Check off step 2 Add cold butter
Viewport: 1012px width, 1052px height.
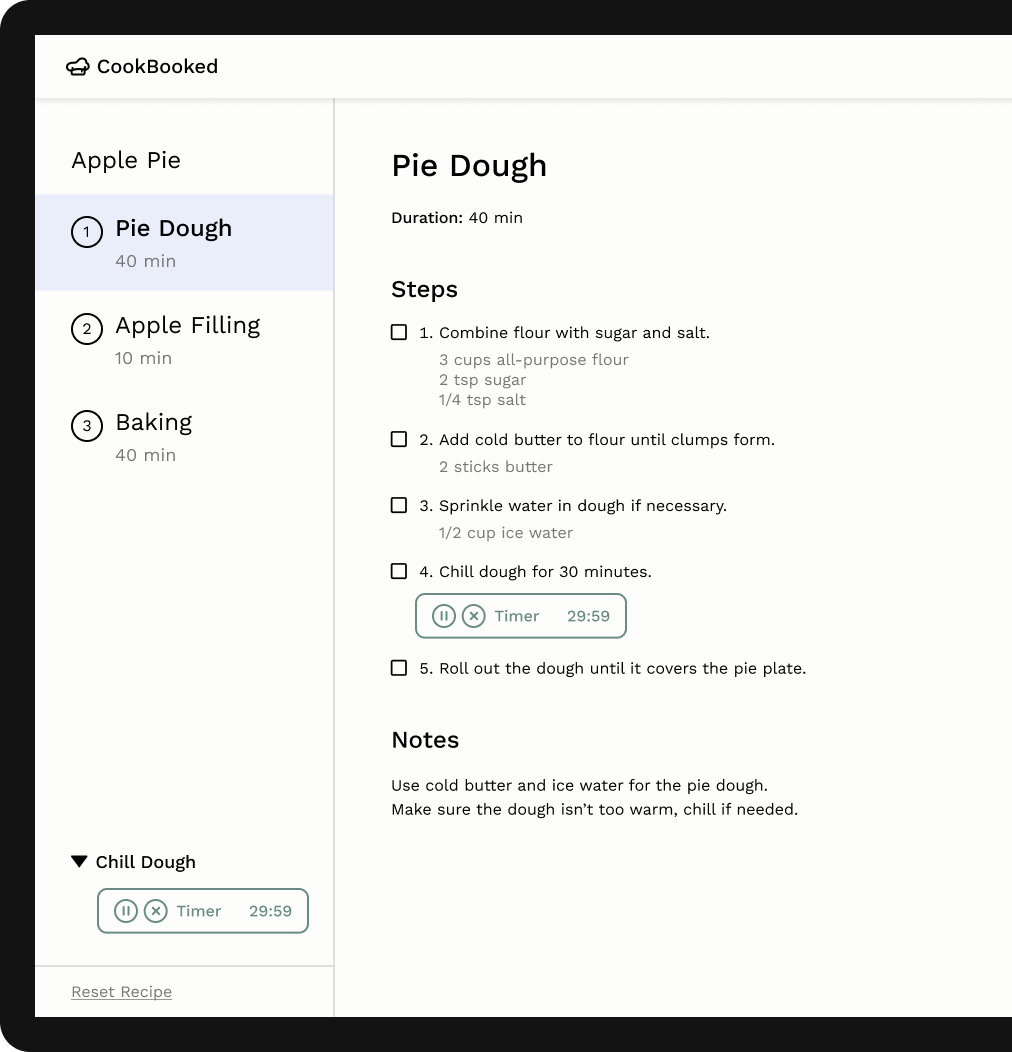[399, 439]
